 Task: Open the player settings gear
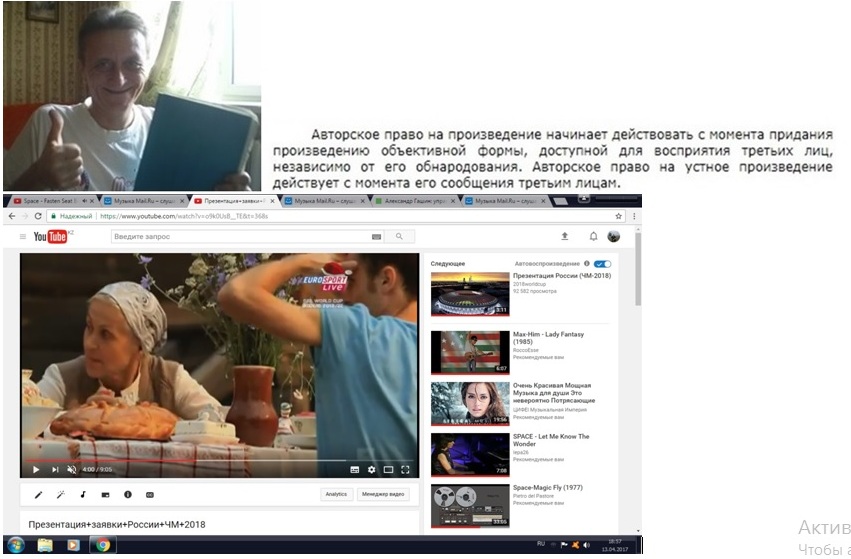click(x=371, y=469)
